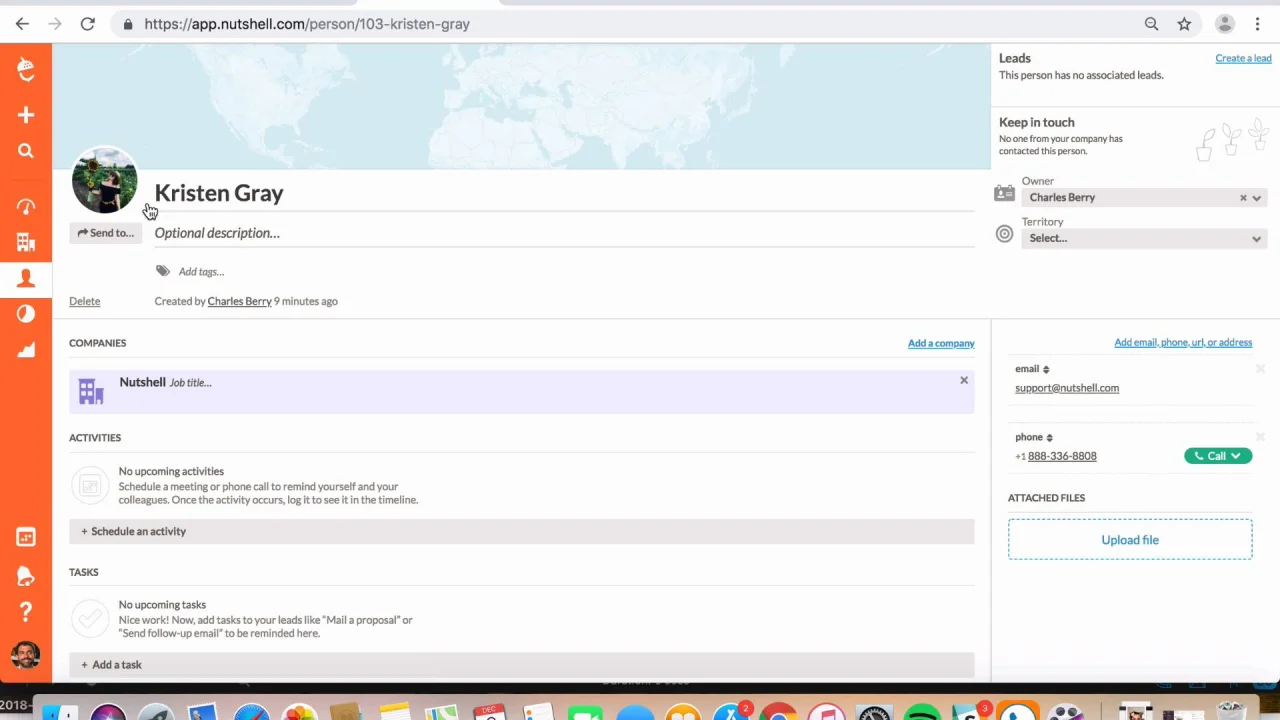Screen dimensions: 1280x720
Task: Open user avatar menu at sidebar bottom
Action: (26, 655)
